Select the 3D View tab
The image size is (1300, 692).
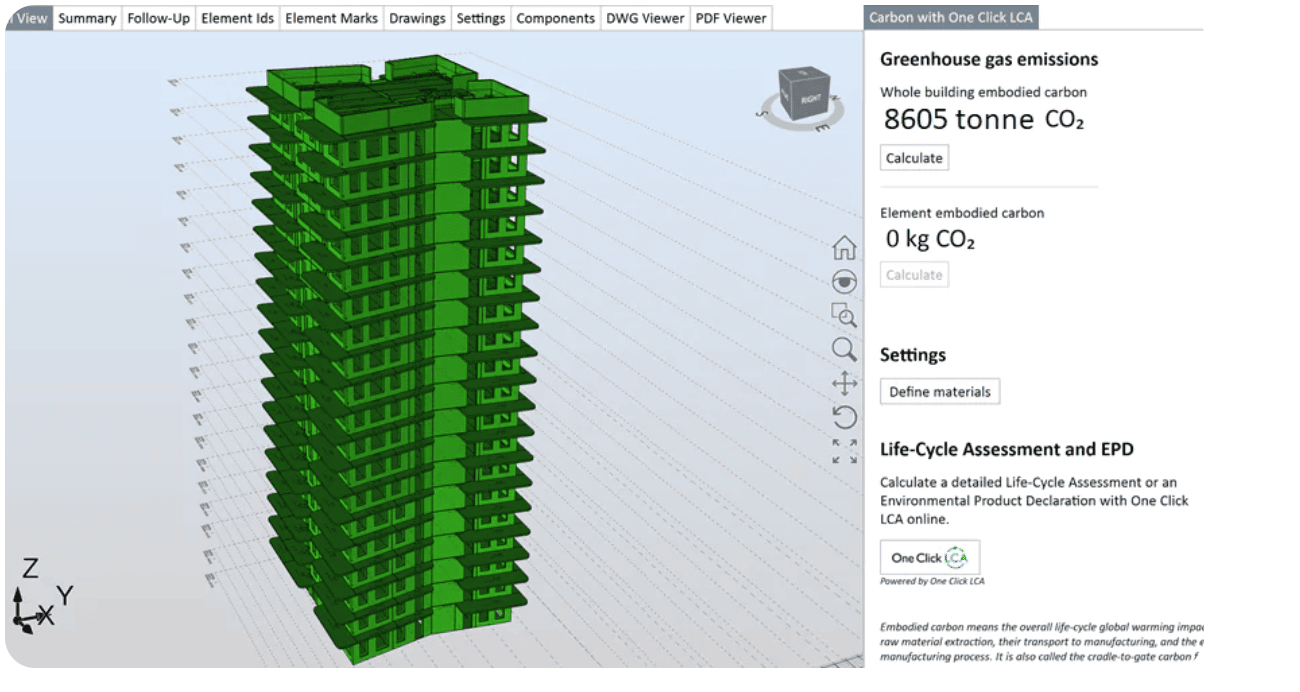click(28, 18)
